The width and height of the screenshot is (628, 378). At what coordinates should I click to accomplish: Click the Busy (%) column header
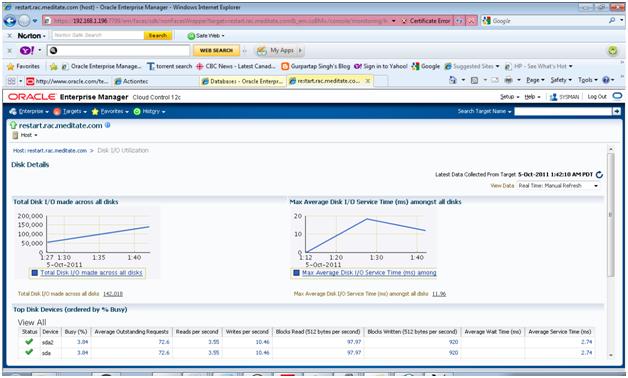tap(76, 332)
